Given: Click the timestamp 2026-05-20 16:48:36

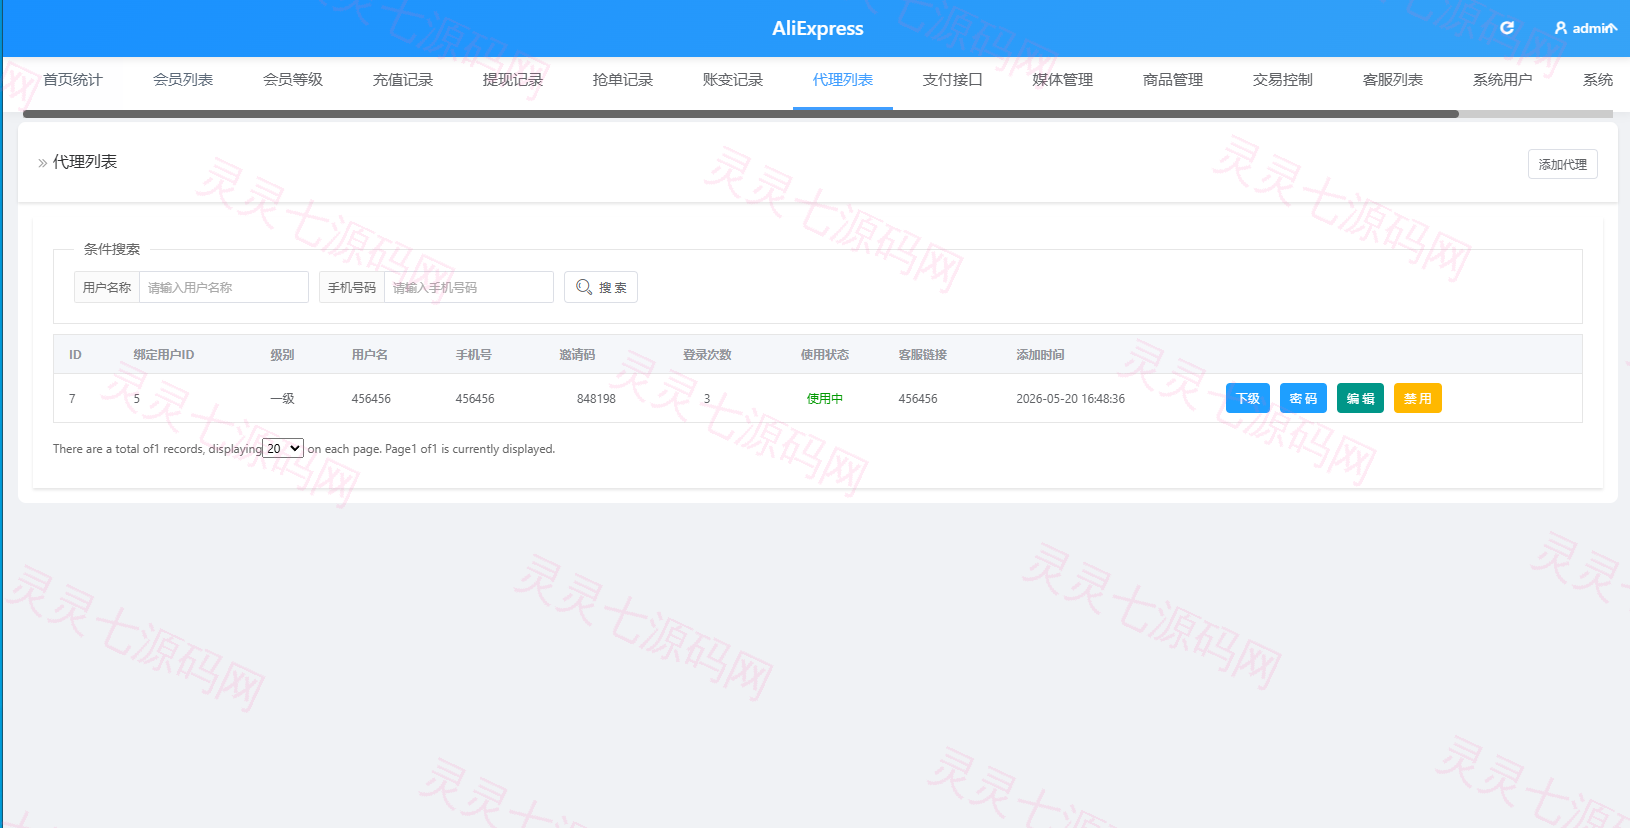Looking at the screenshot, I should tap(1070, 398).
